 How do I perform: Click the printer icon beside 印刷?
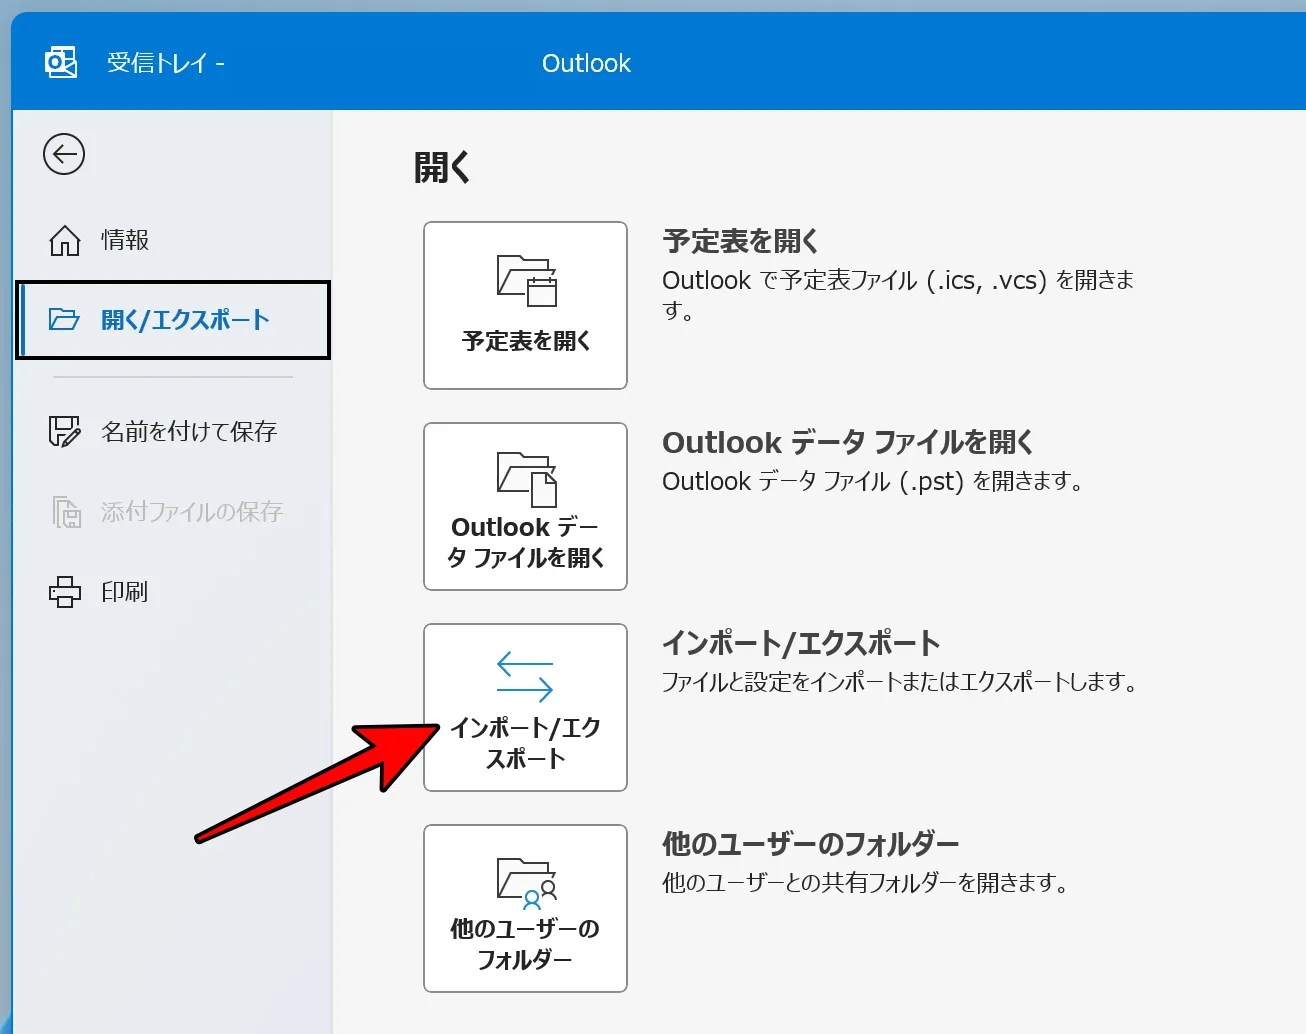pos(65,592)
